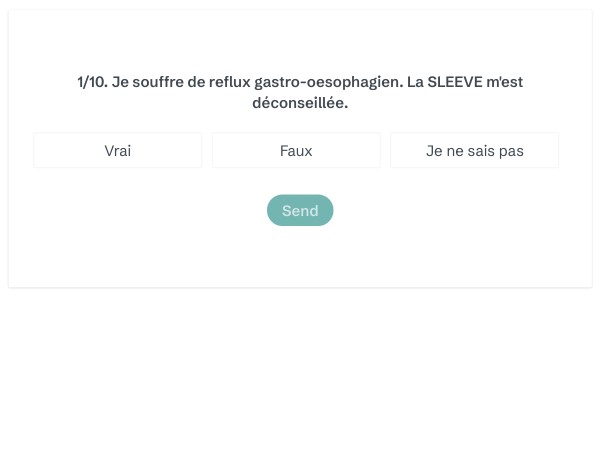Select the "Vrai" answer option

coord(118,151)
